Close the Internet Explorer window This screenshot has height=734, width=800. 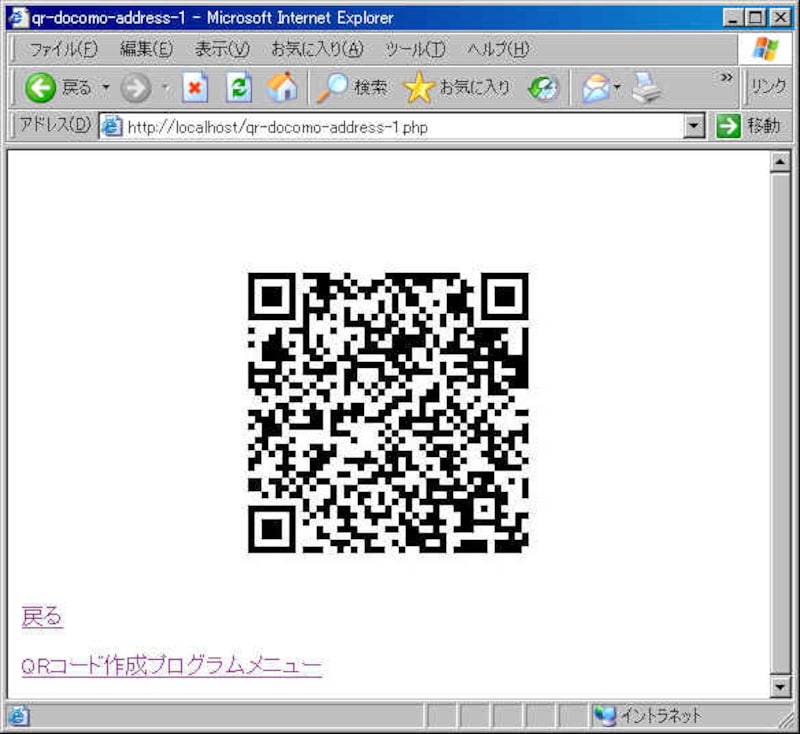coord(780,18)
